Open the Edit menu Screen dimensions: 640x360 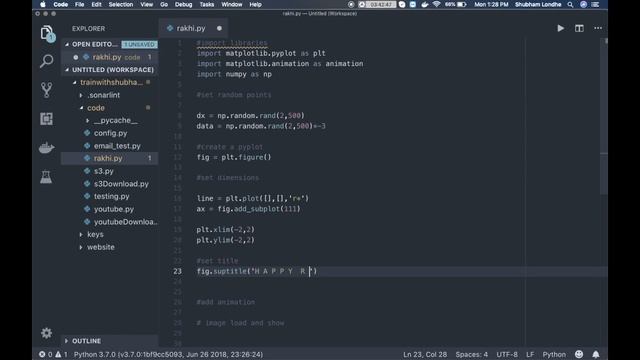pos(96,4)
